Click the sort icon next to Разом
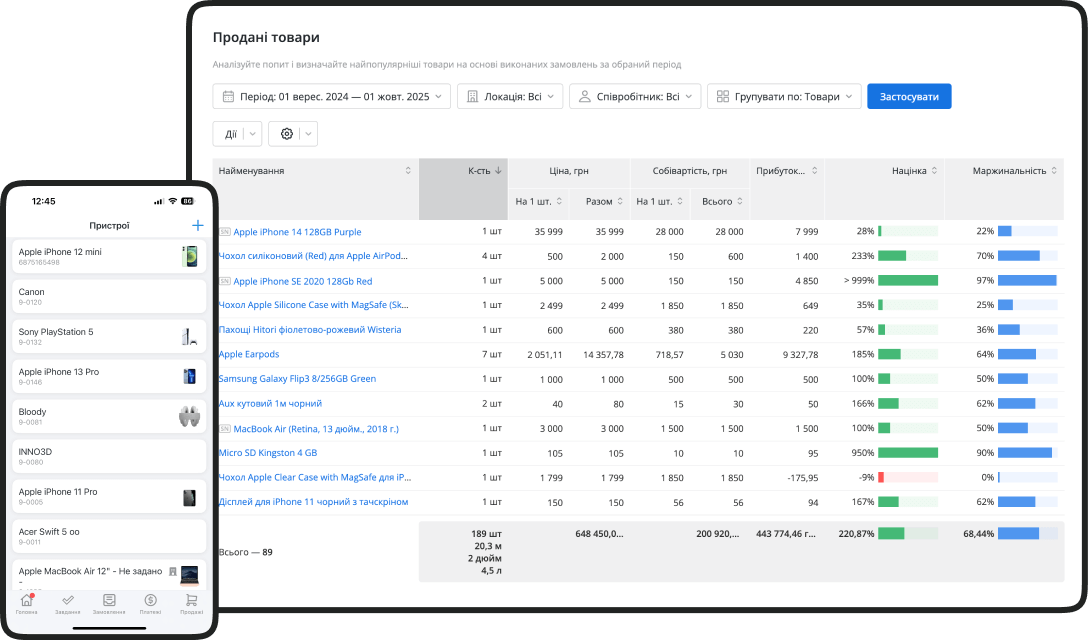The height and width of the screenshot is (640, 1088). coord(620,202)
